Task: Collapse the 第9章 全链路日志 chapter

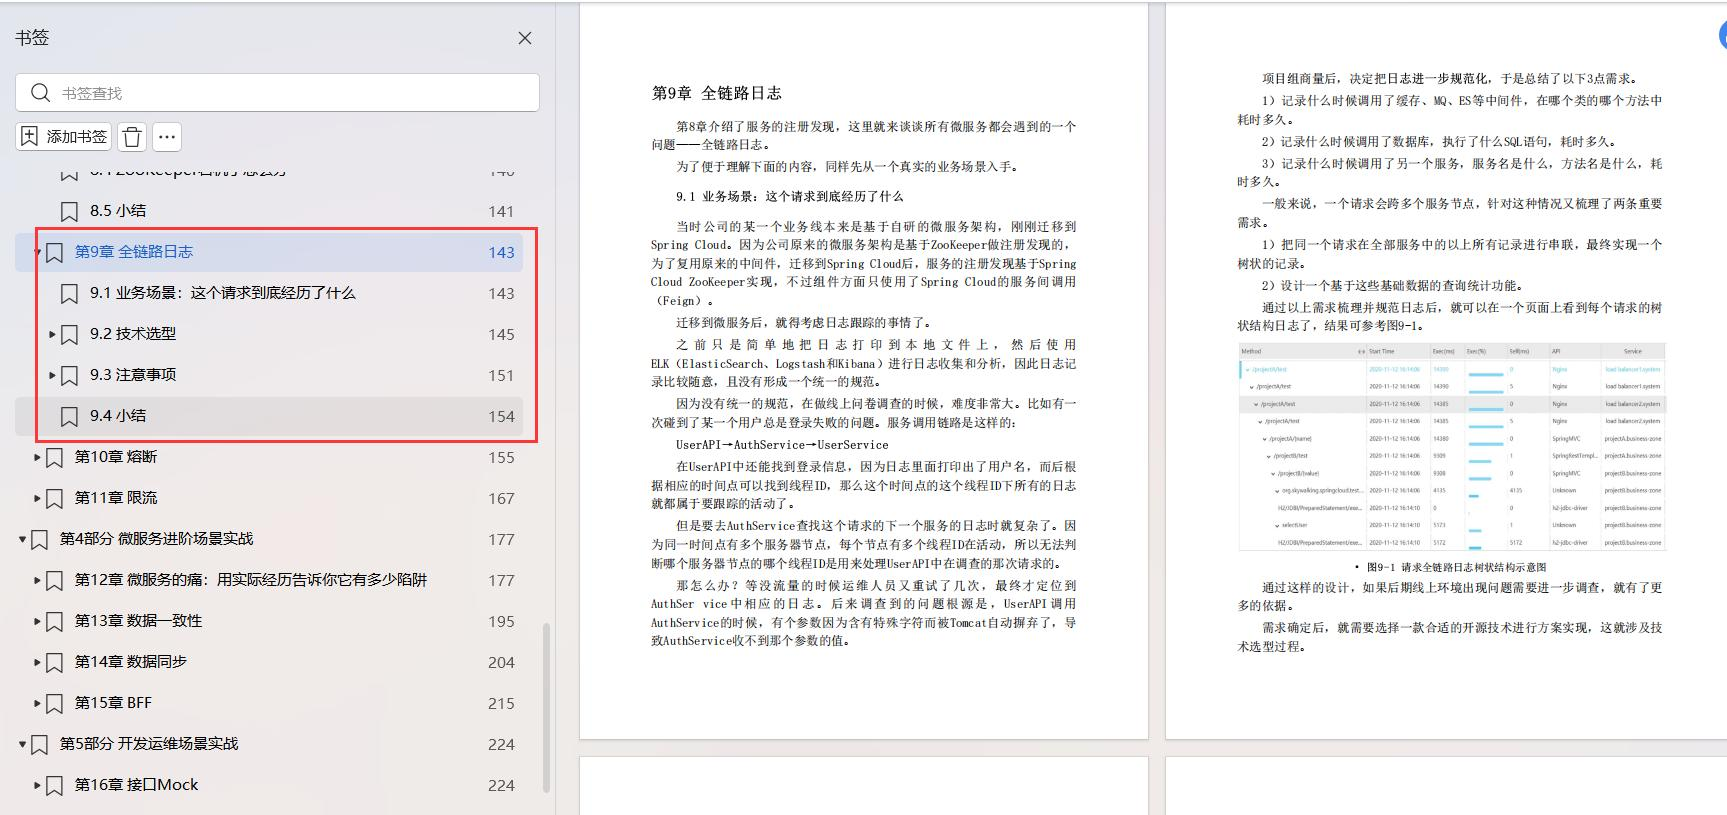Action: click(x=38, y=252)
